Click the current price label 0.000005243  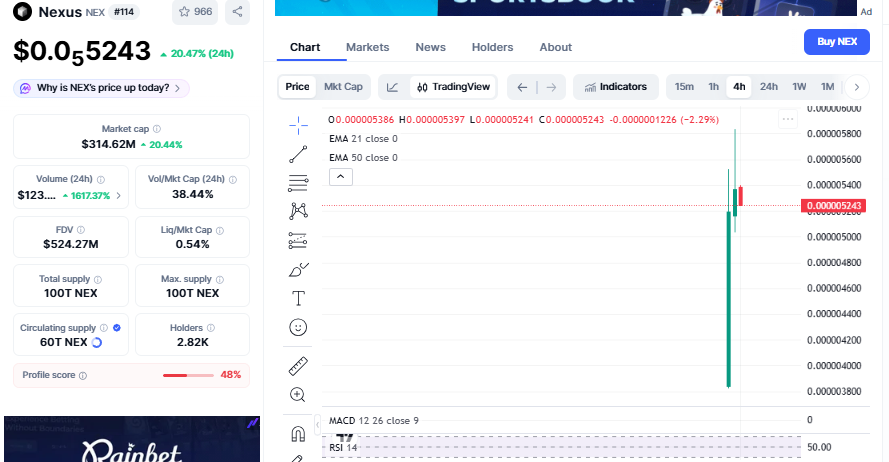click(x=833, y=206)
